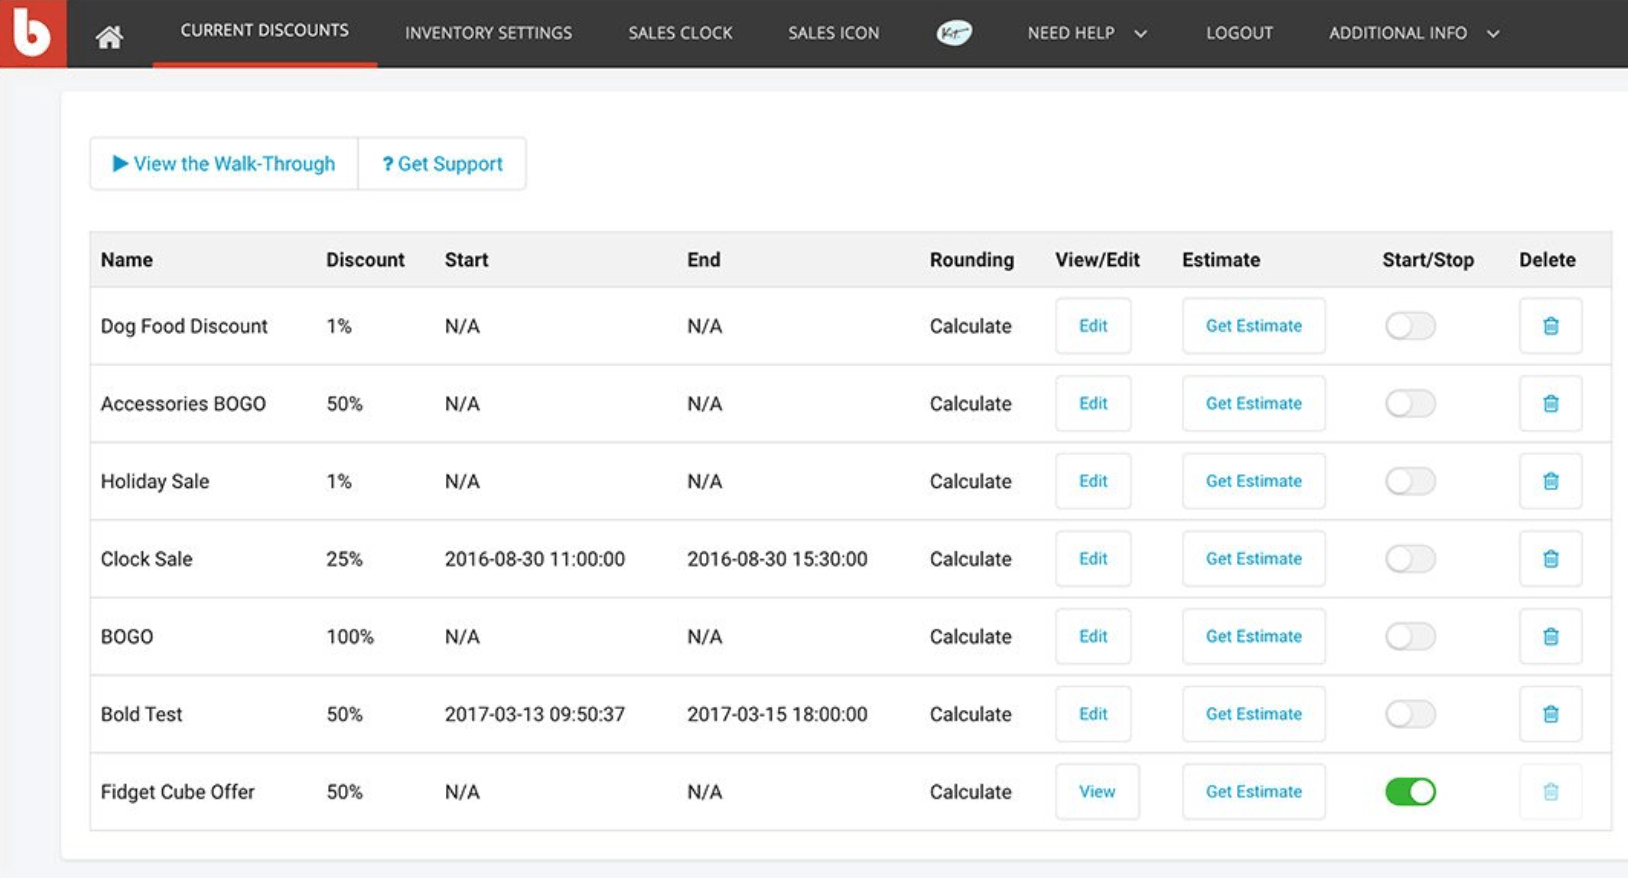Click the oval signature icon in navbar
The height and width of the screenshot is (878, 1628).
[954, 33]
